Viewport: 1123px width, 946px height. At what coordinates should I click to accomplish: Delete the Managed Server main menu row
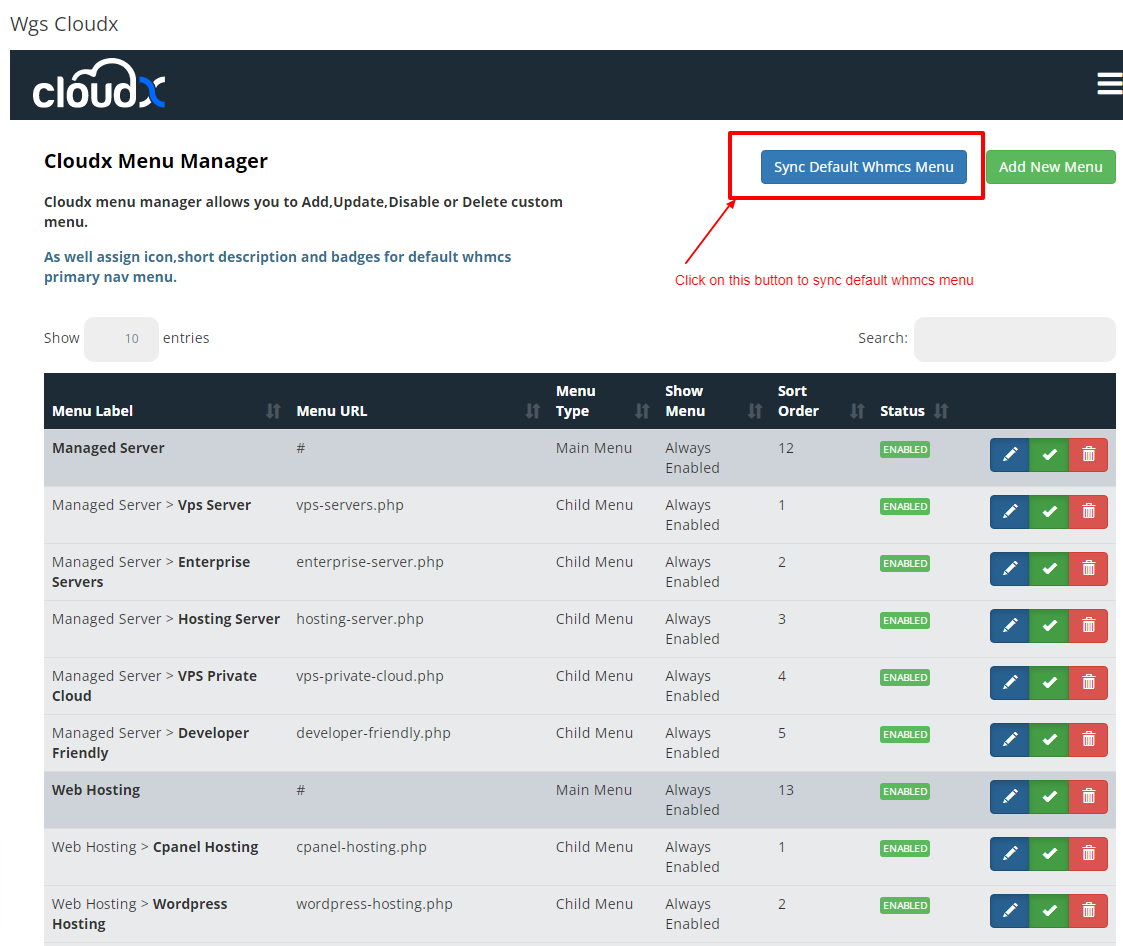[x=1089, y=455]
